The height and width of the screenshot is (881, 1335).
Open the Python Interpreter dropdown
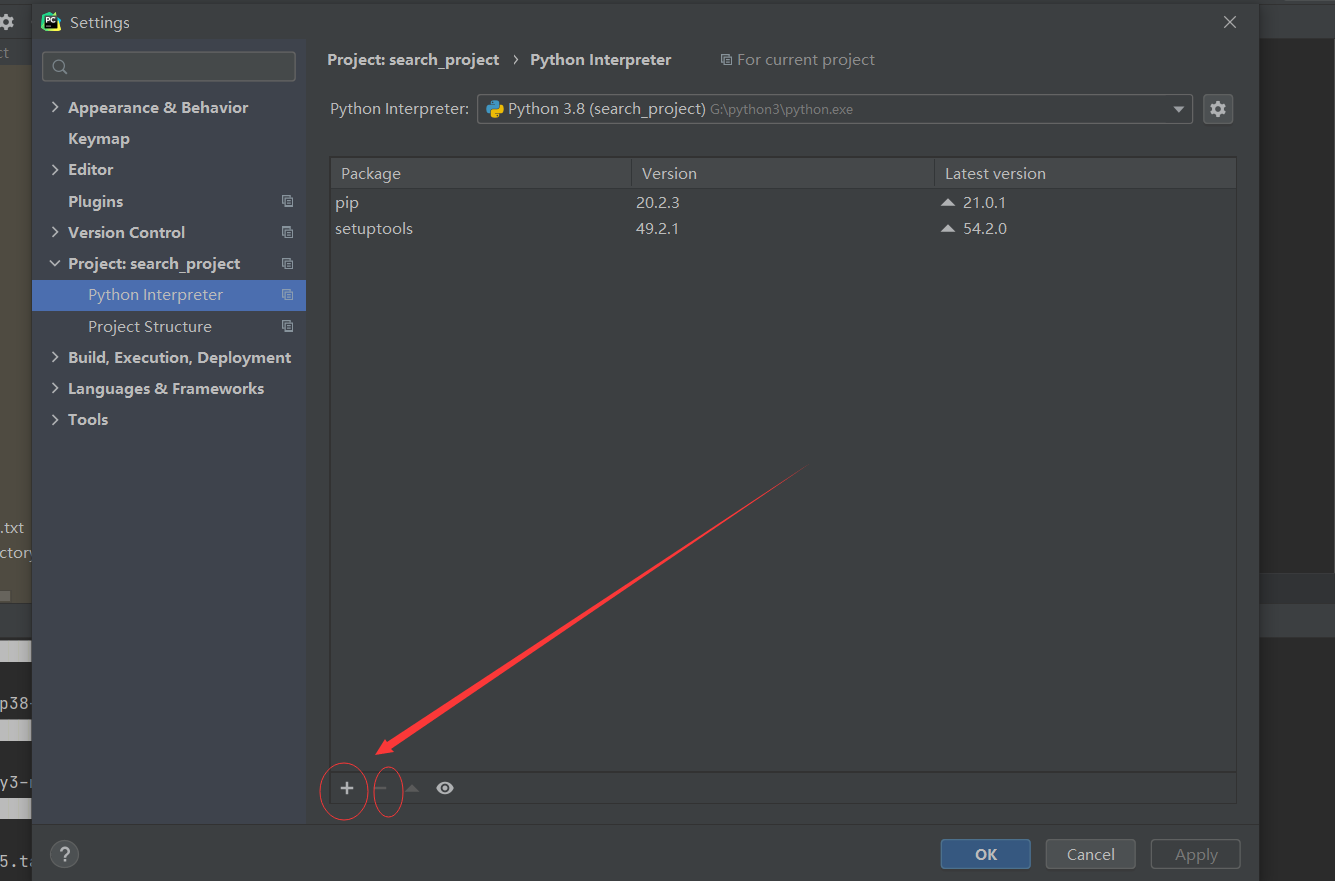pyautogui.click(x=1178, y=108)
